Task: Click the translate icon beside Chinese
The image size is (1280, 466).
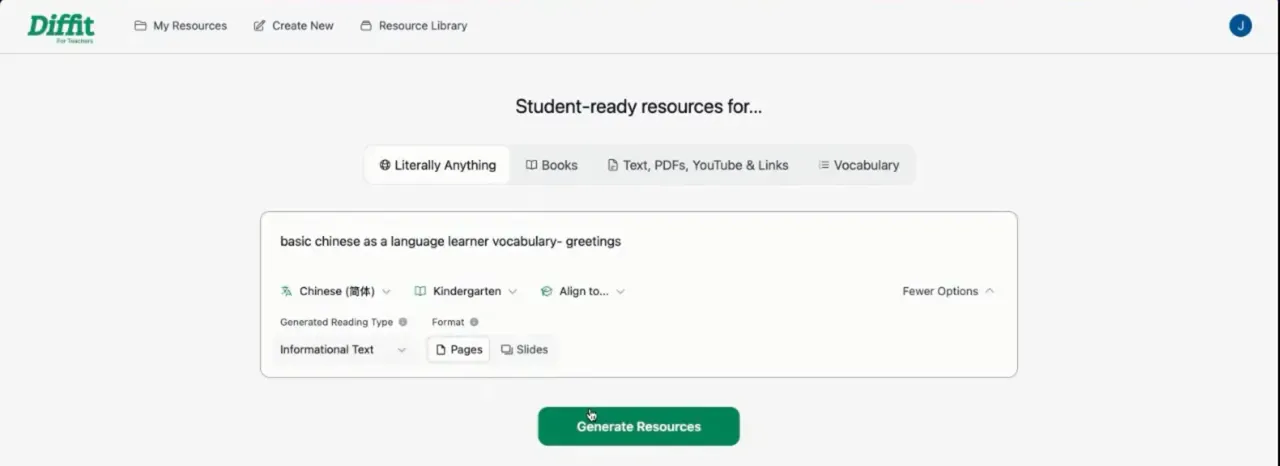Action: pyautogui.click(x=286, y=291)
